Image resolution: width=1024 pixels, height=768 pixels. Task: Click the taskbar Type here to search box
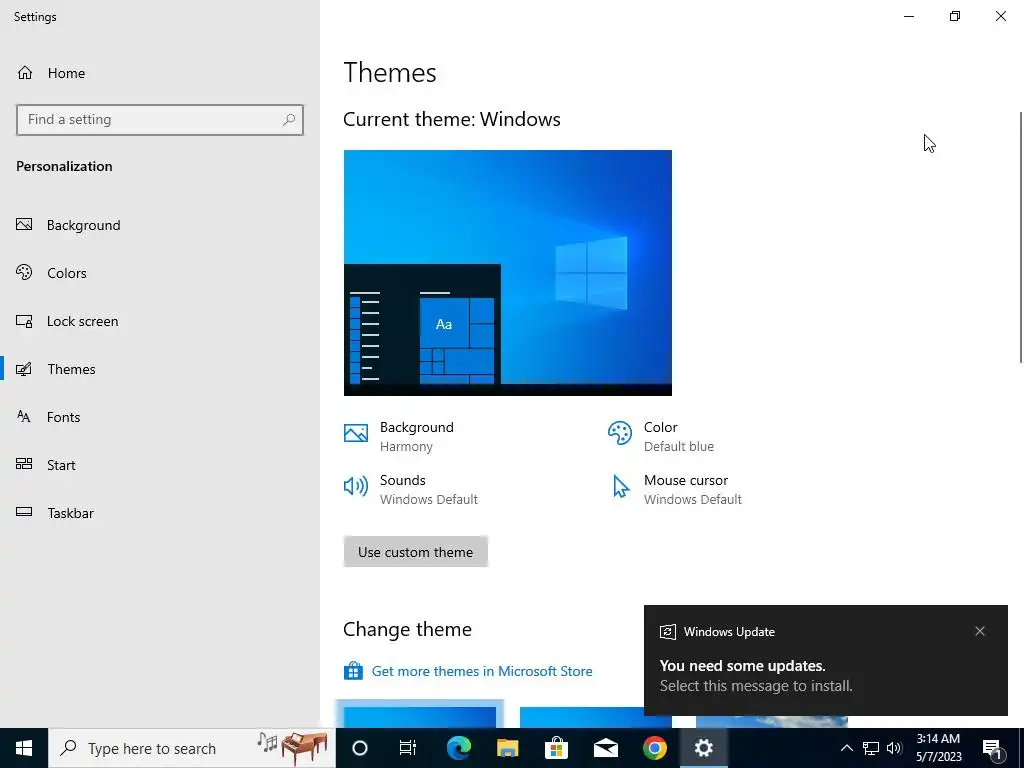[x=192, y=748]
